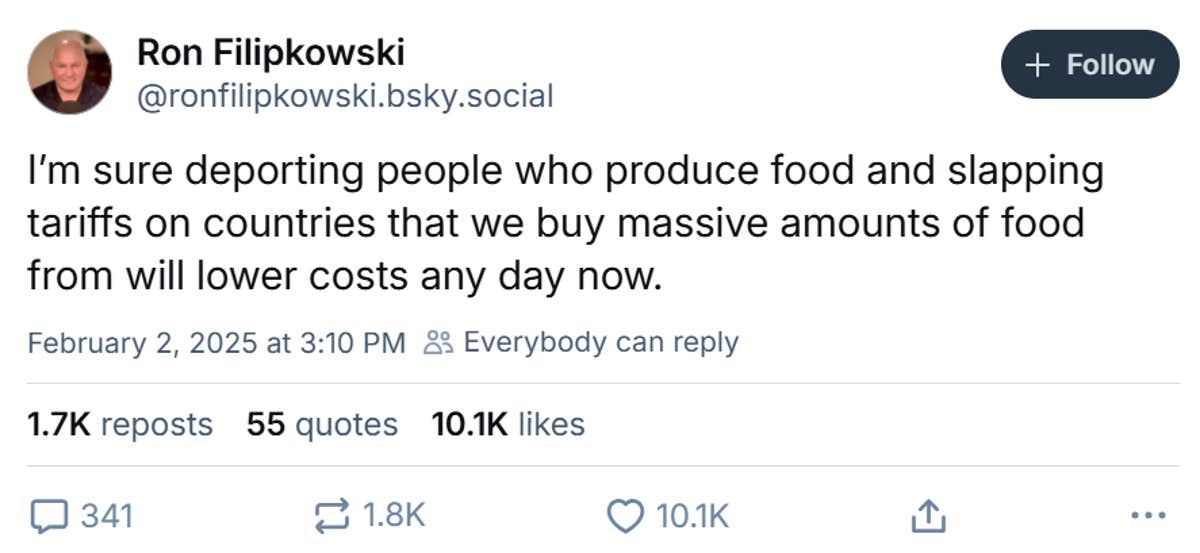Click the reply speech bubble icon
The image size is (1200, 553).
pos(49,516)
